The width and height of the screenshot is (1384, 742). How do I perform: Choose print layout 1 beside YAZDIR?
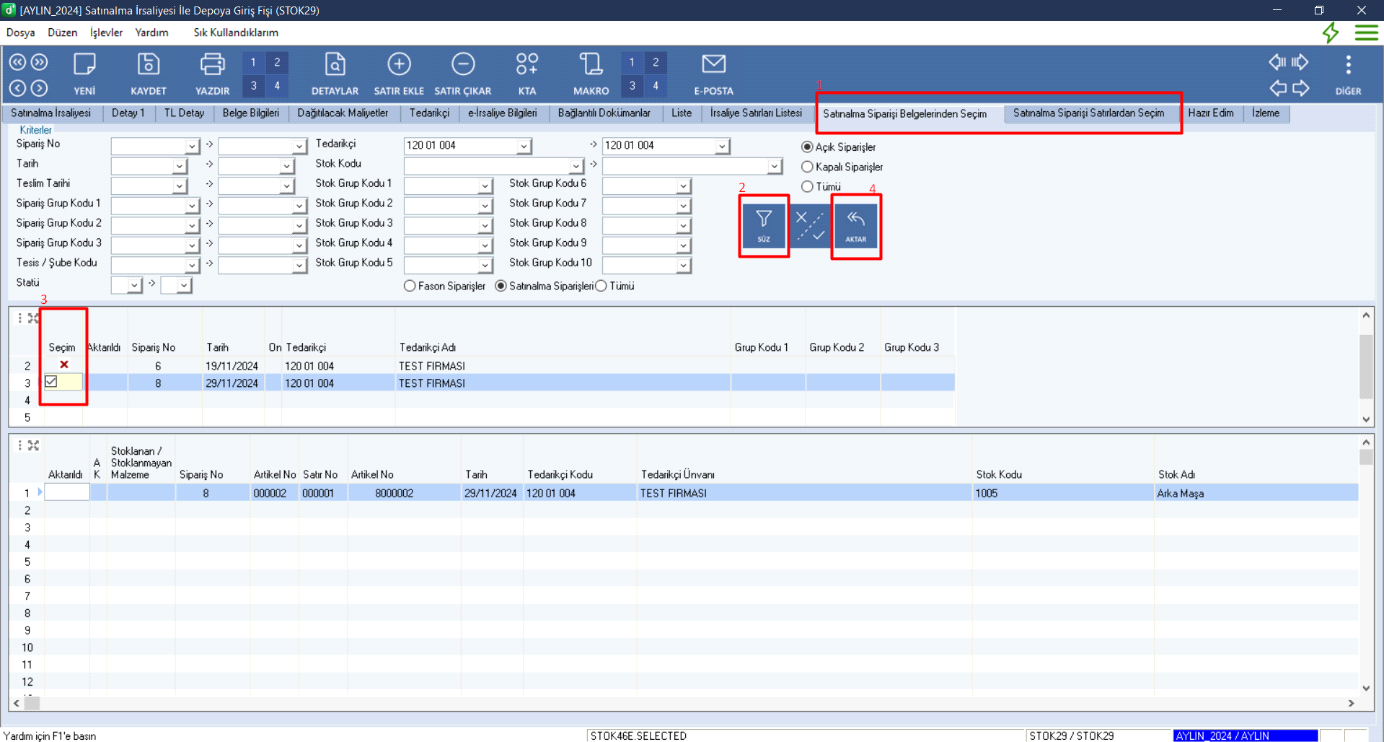(x=254, y=63)
